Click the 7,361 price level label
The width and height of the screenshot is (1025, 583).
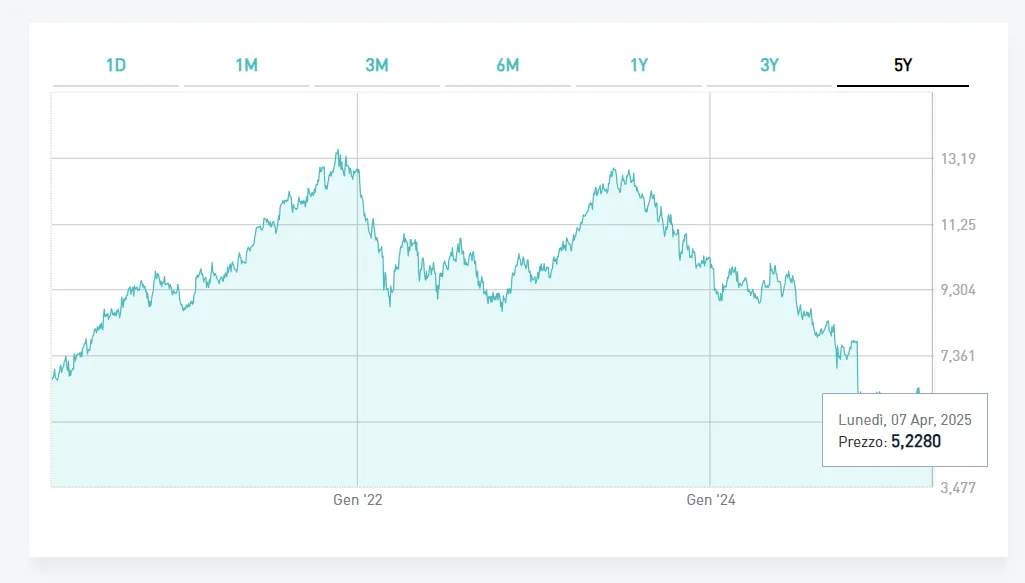point(957,356)
